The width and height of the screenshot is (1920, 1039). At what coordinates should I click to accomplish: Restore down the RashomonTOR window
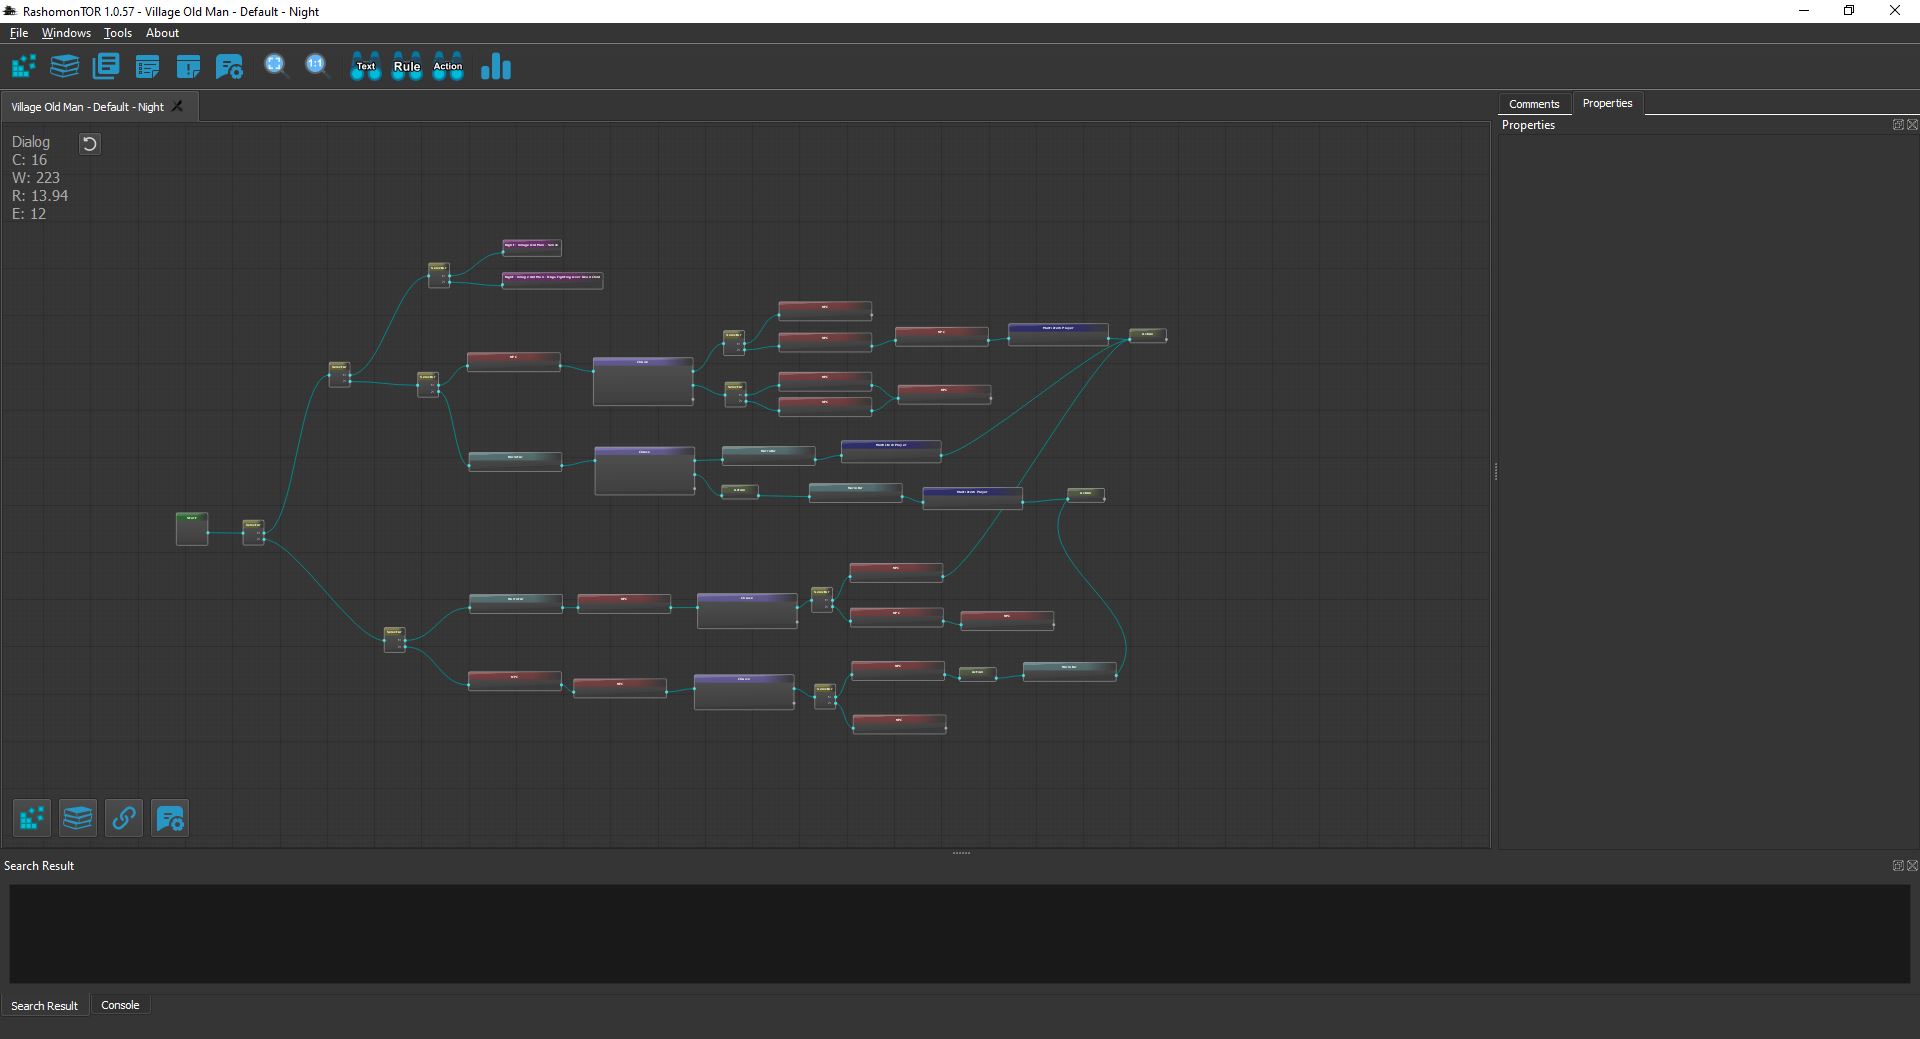1849,11
